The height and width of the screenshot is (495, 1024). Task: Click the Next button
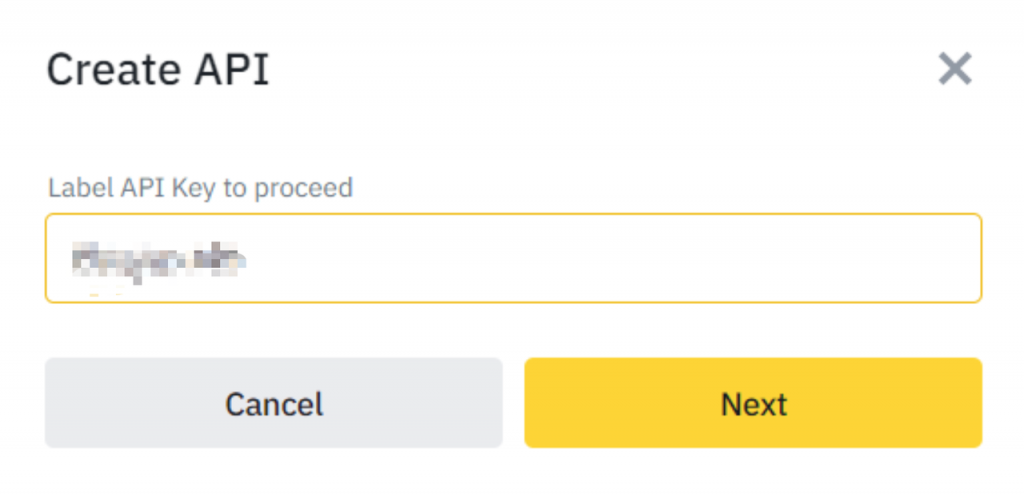pyautogui.click(x=753, y=403)
